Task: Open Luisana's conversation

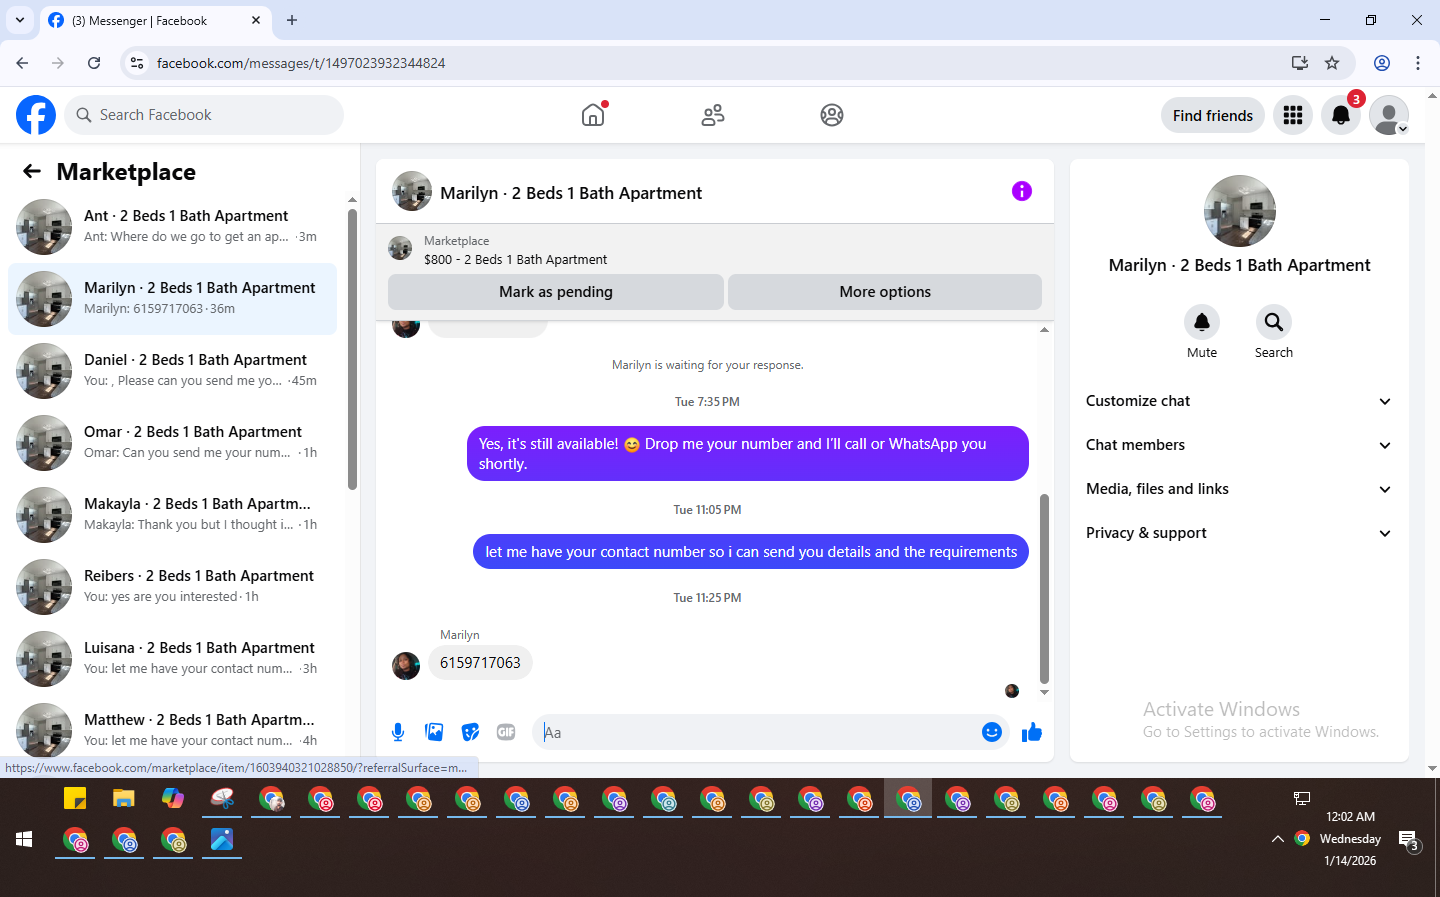Action: click(172, 659)
